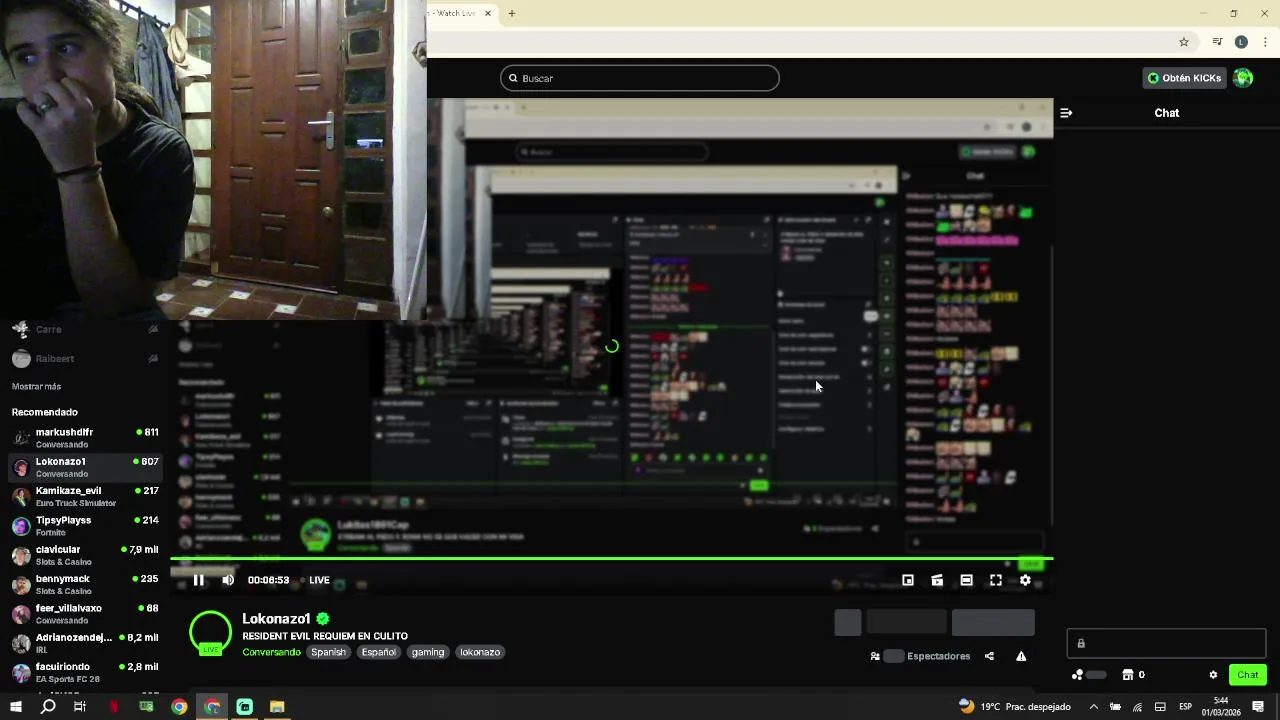Switch ESP keyboard language indicator

point(1185,706)
